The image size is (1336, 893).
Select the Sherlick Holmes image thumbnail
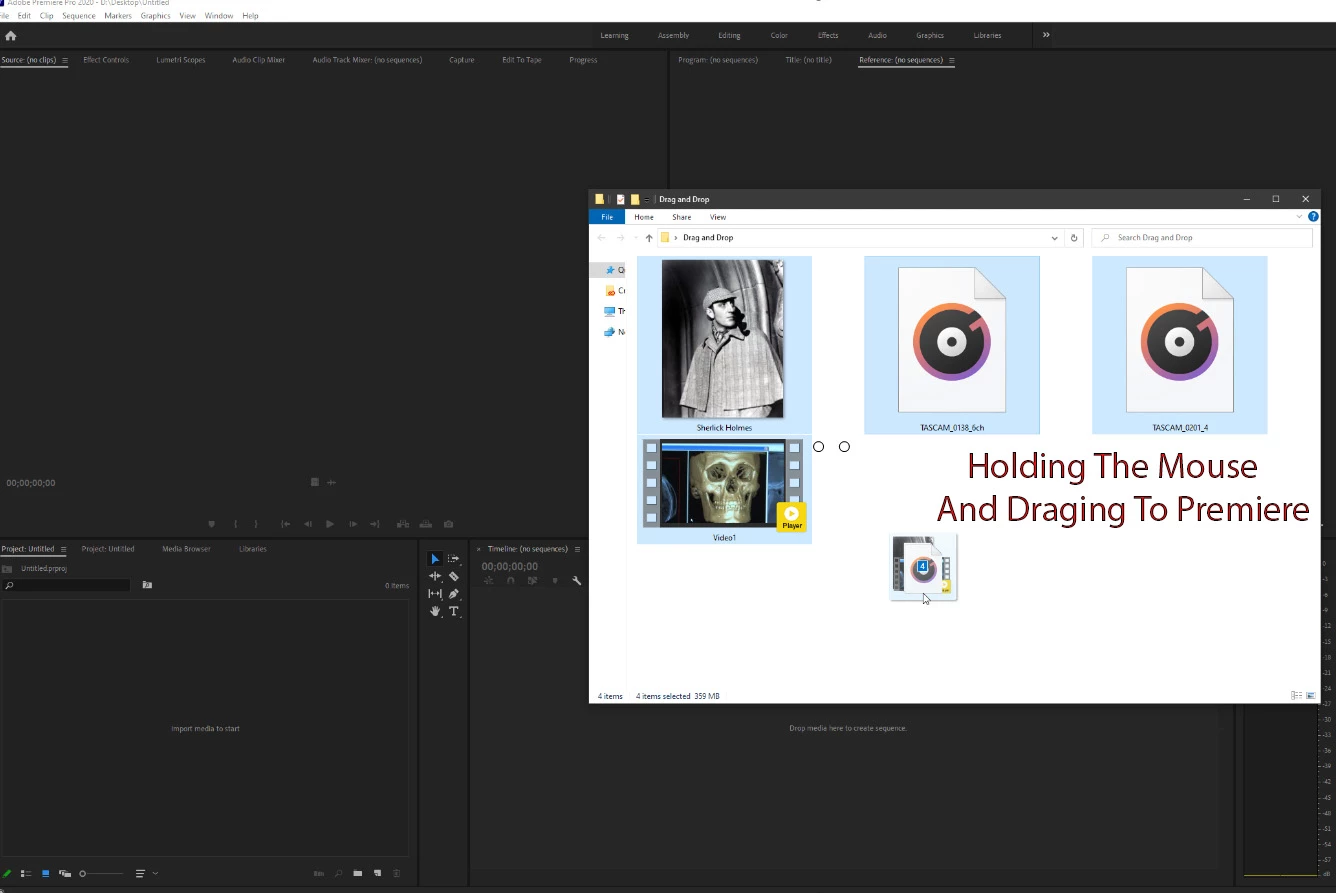point(723,339)
